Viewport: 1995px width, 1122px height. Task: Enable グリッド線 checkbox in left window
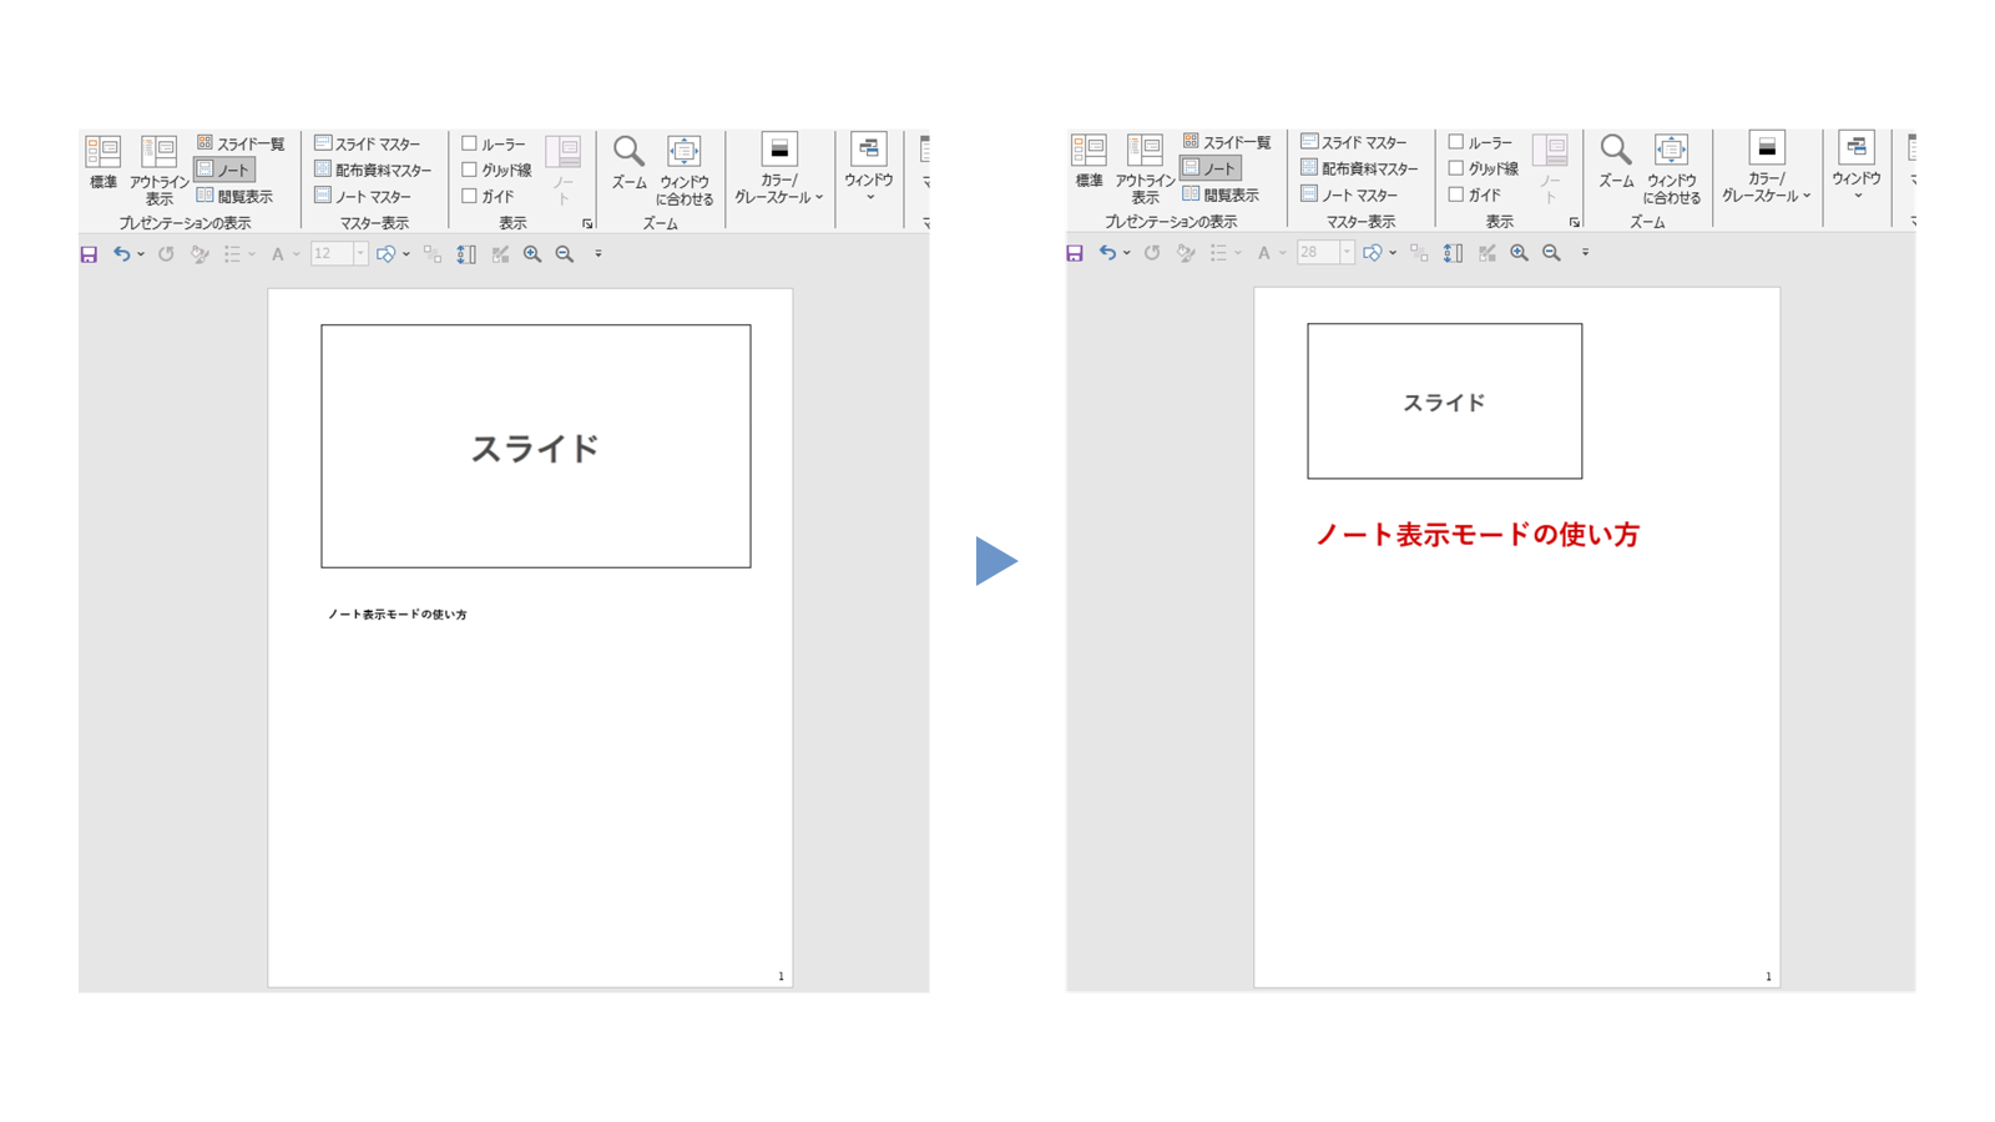(x=469, y=169)
